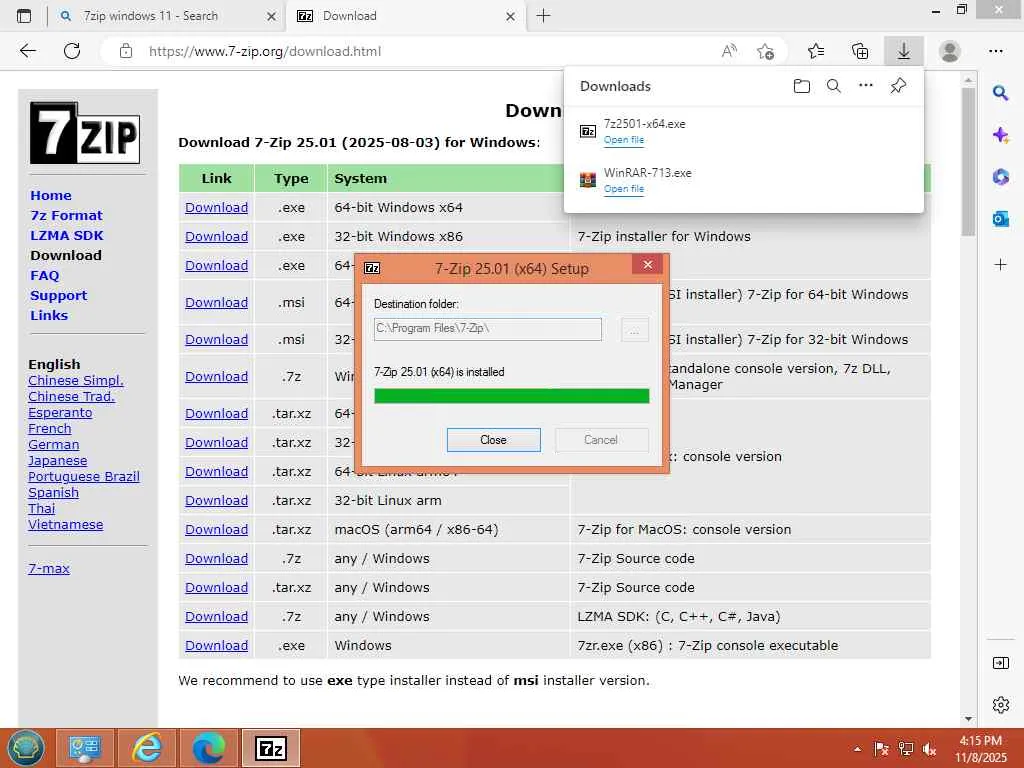Open the tab actions menu icon
This screenshot has height=768, width=1024.
tap(24, 16)
